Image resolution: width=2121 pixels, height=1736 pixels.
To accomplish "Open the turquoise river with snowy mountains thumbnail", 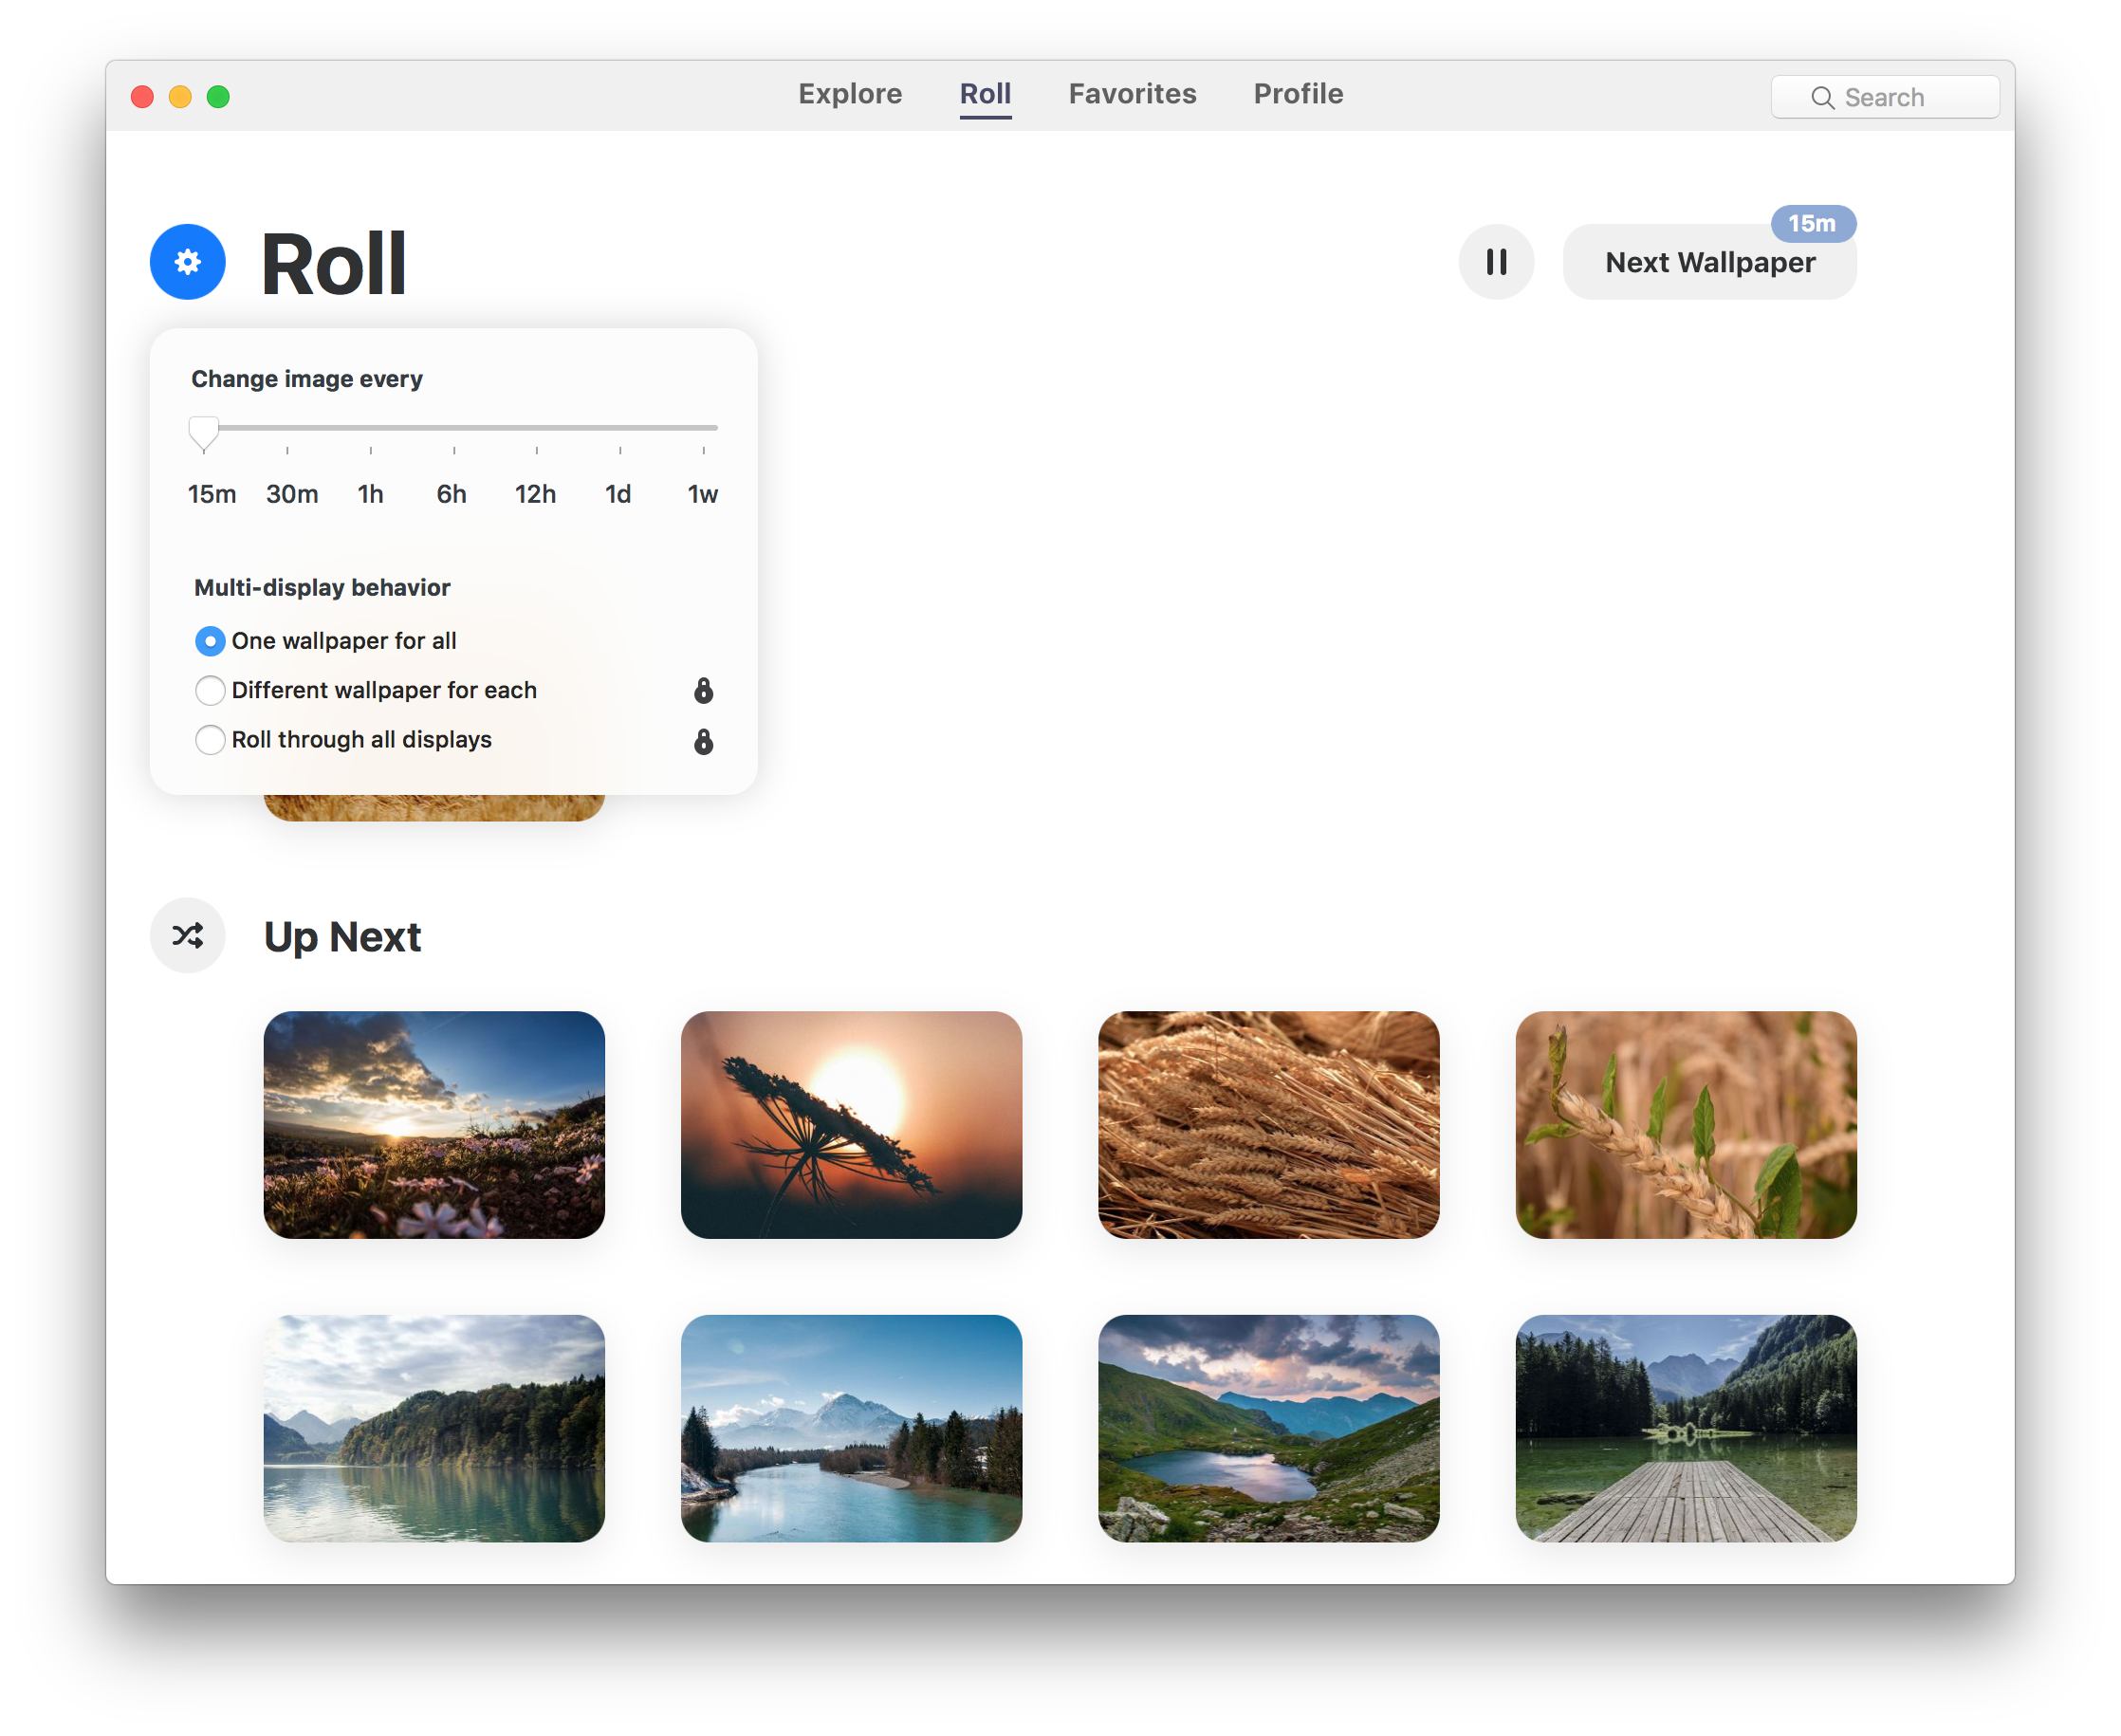I will pyautogui.click(x=851, y=1428).
